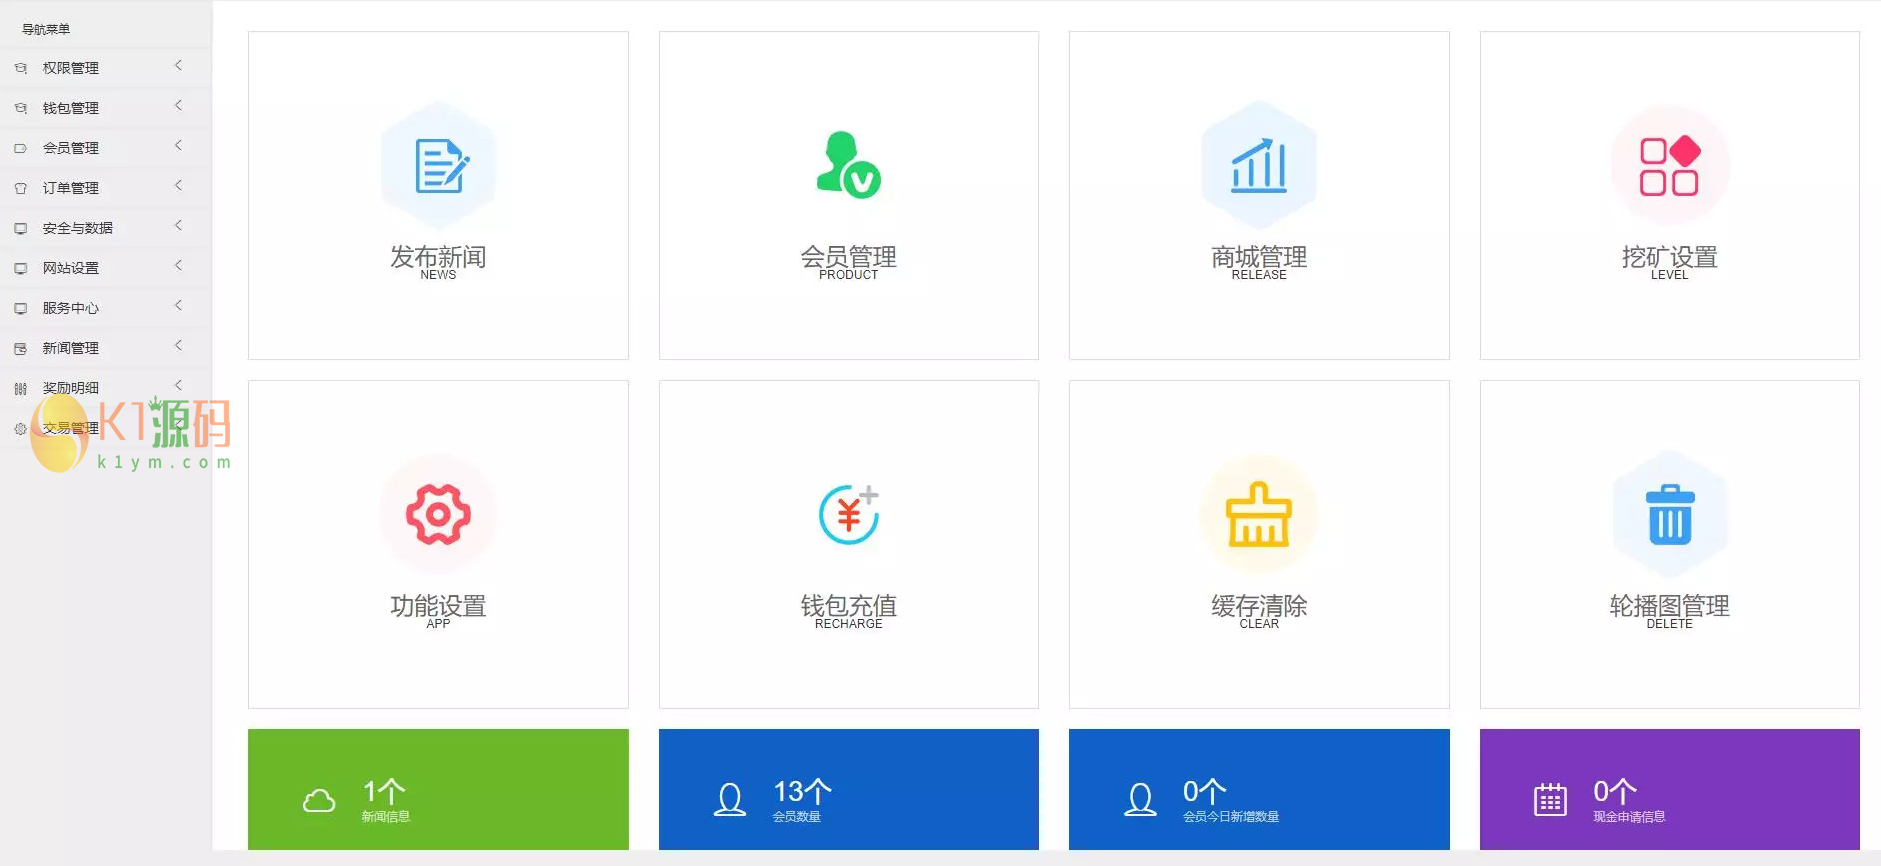
Task: Click the 会员数量 label text
Action: click(x=797, y=817)
